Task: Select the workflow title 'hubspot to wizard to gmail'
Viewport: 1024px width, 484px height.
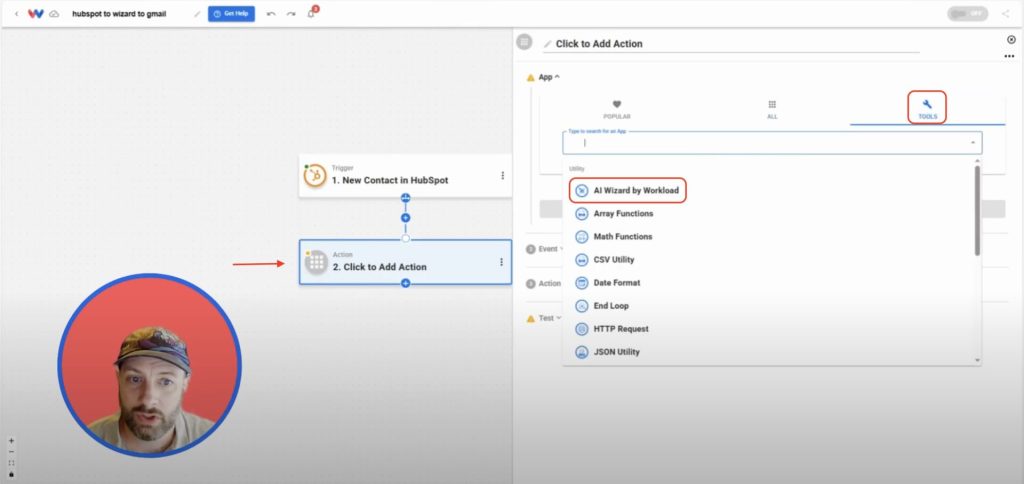Action: pyautogui.click(x=119, y=14)
